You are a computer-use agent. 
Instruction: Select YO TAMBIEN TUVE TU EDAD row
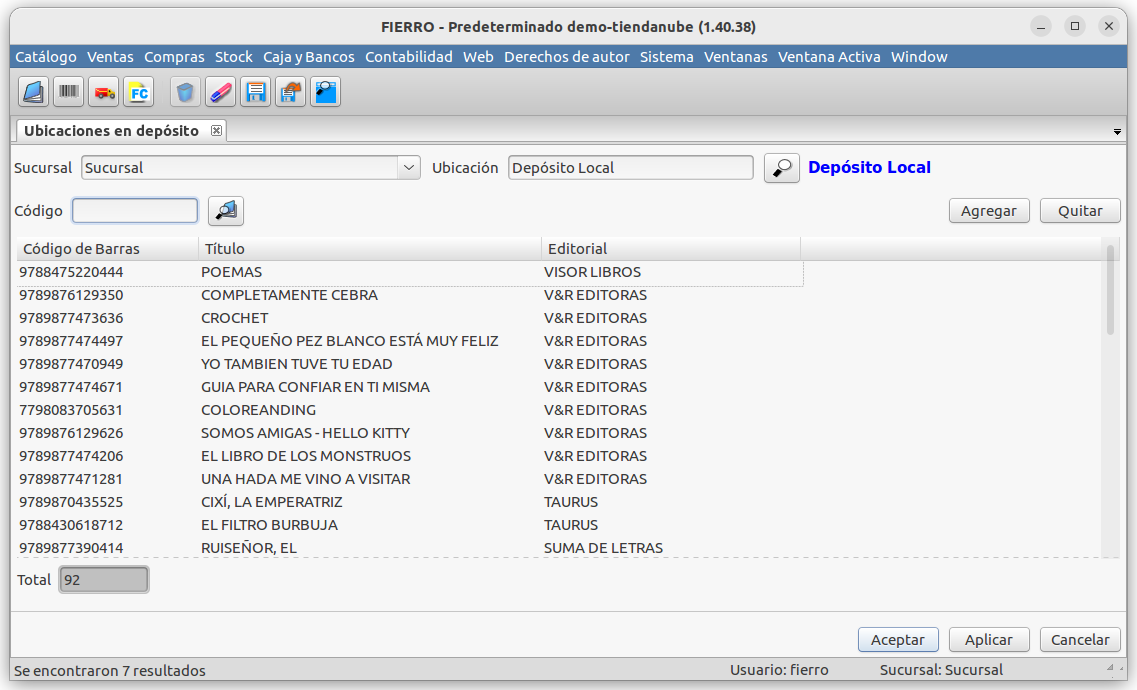tap(410, 365)
